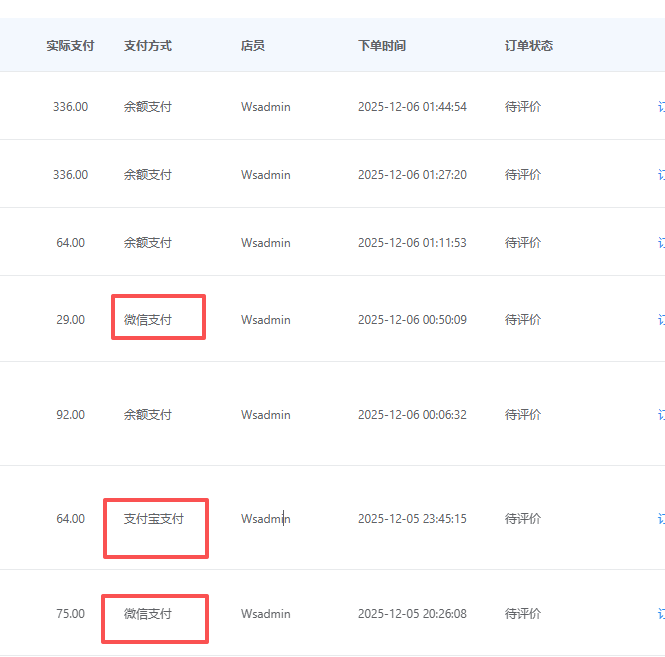Click the 店员 column header
Screen dimensions: 665x657
click(253, 46)
